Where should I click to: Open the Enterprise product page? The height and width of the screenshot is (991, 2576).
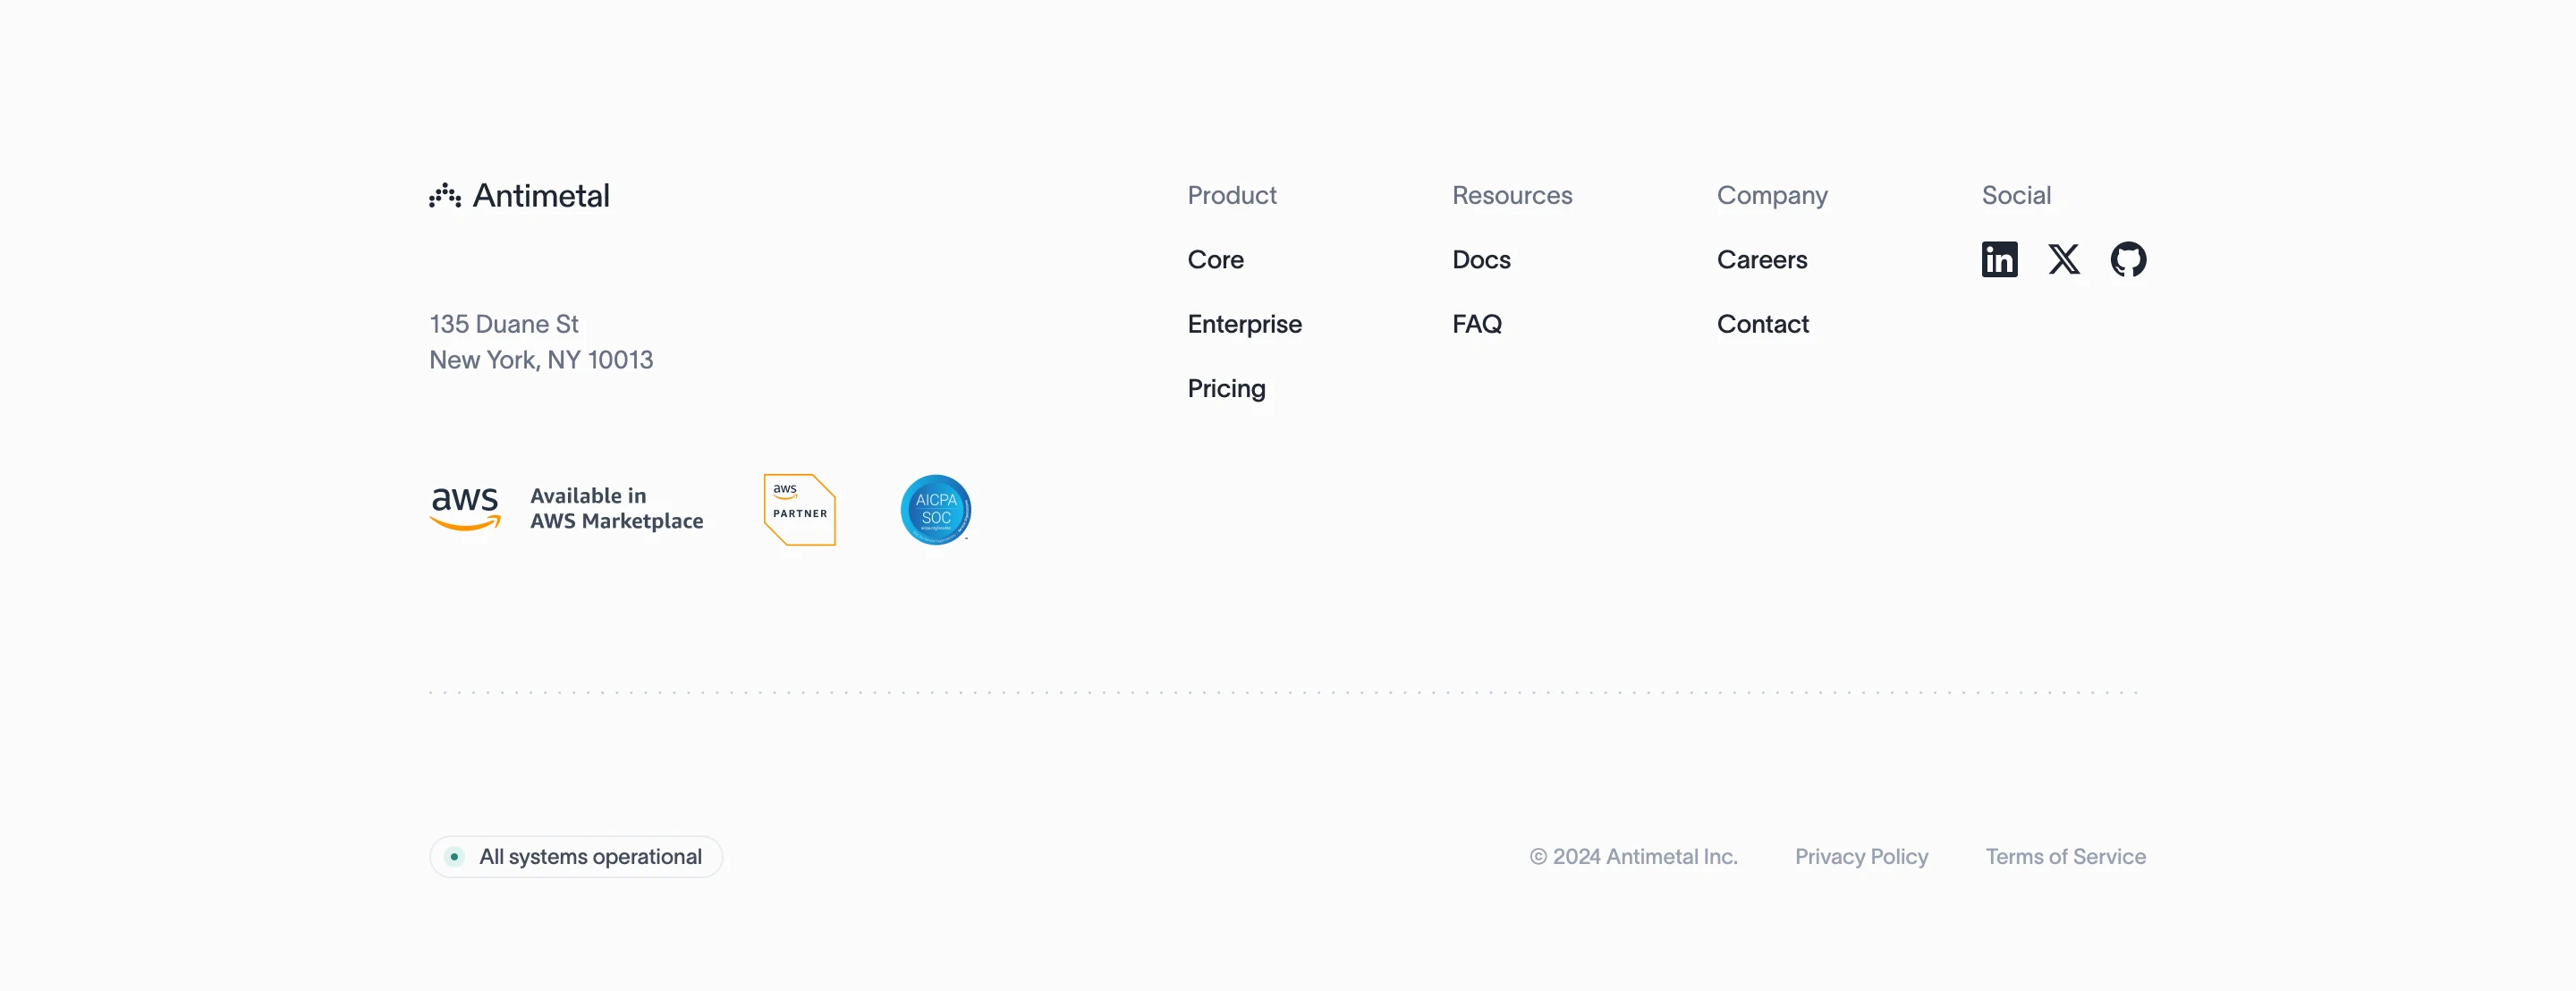point(1244,323)
